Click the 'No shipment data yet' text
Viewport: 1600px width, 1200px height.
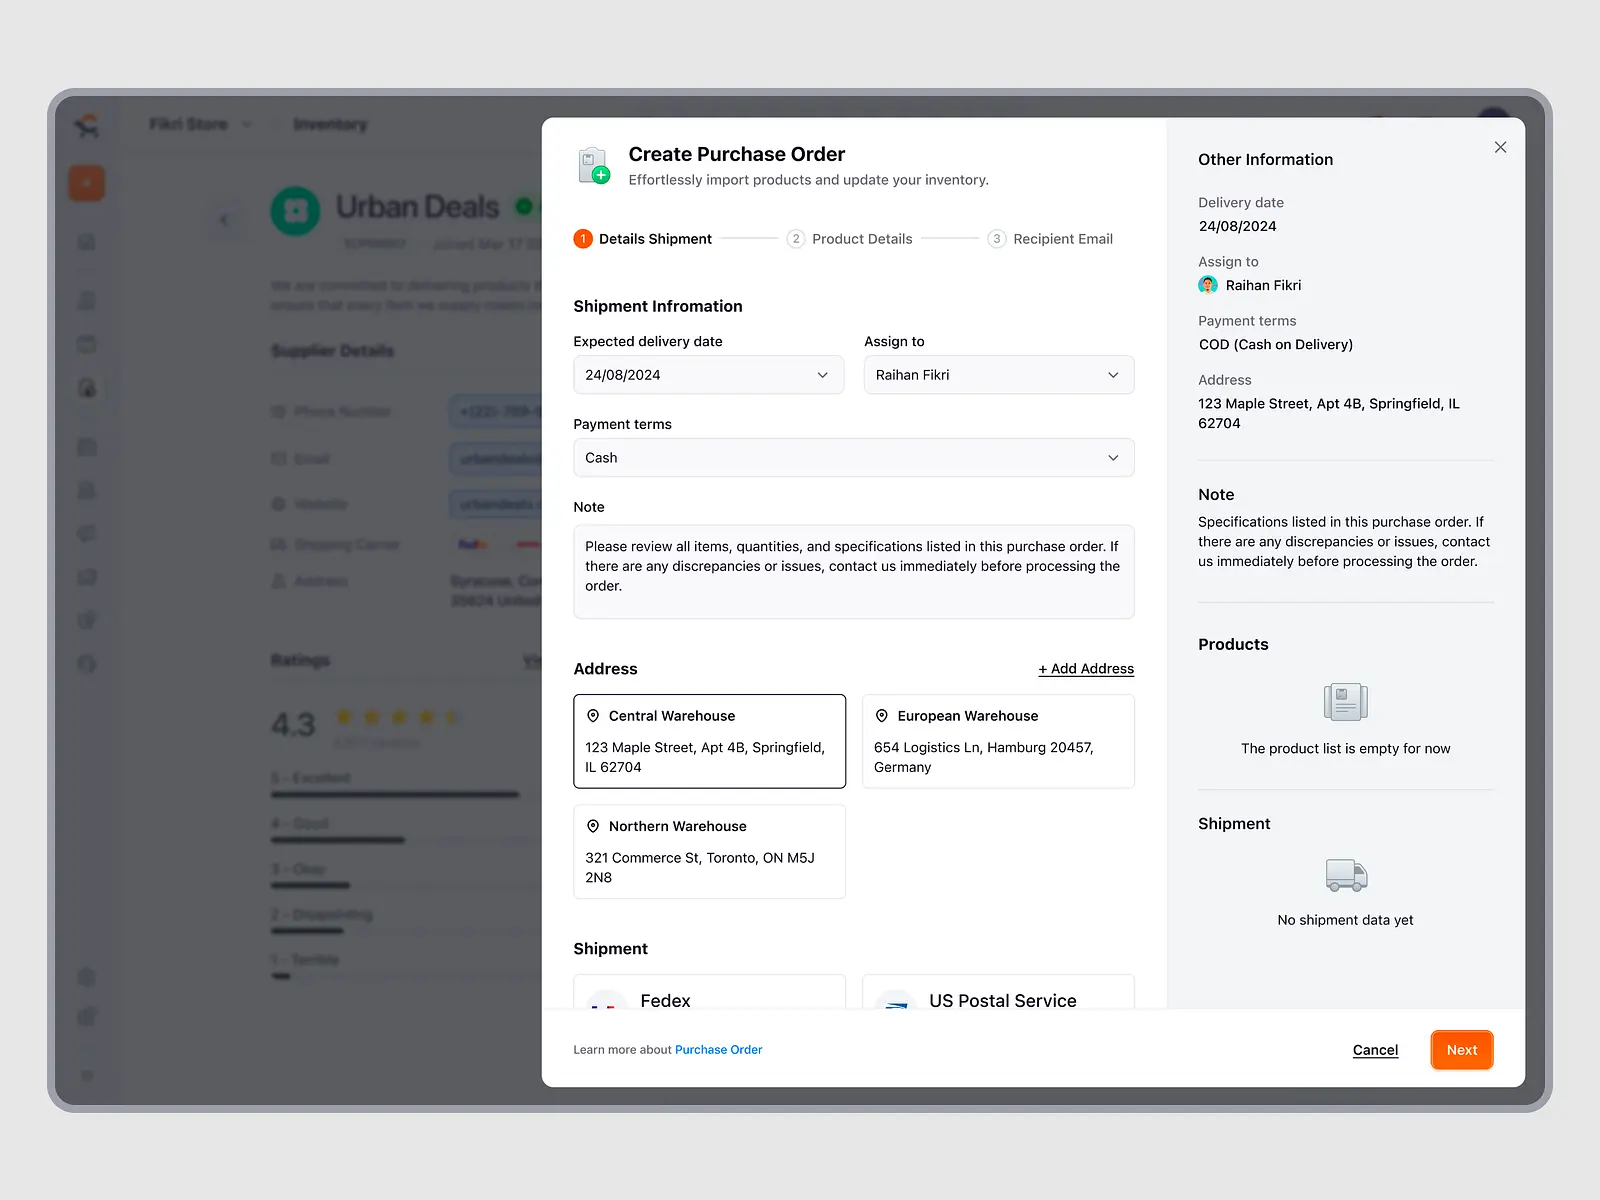tap(1346, 920)
